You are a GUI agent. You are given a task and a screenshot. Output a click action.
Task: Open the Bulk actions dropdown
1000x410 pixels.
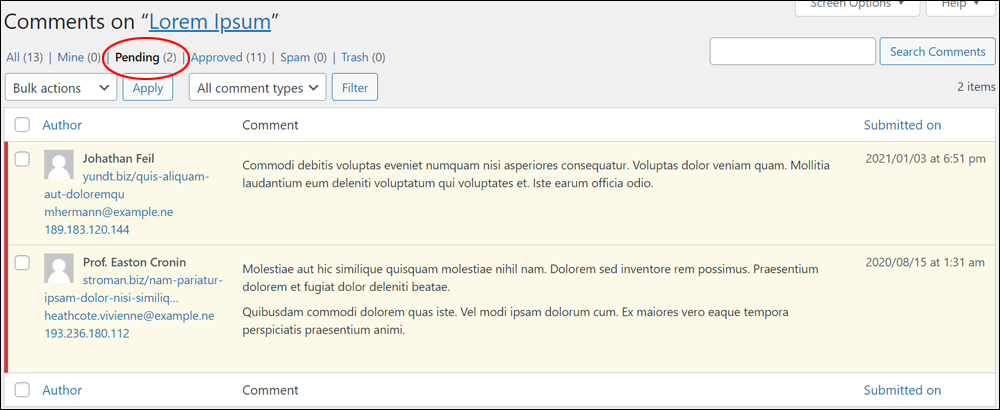coord(61,87)
